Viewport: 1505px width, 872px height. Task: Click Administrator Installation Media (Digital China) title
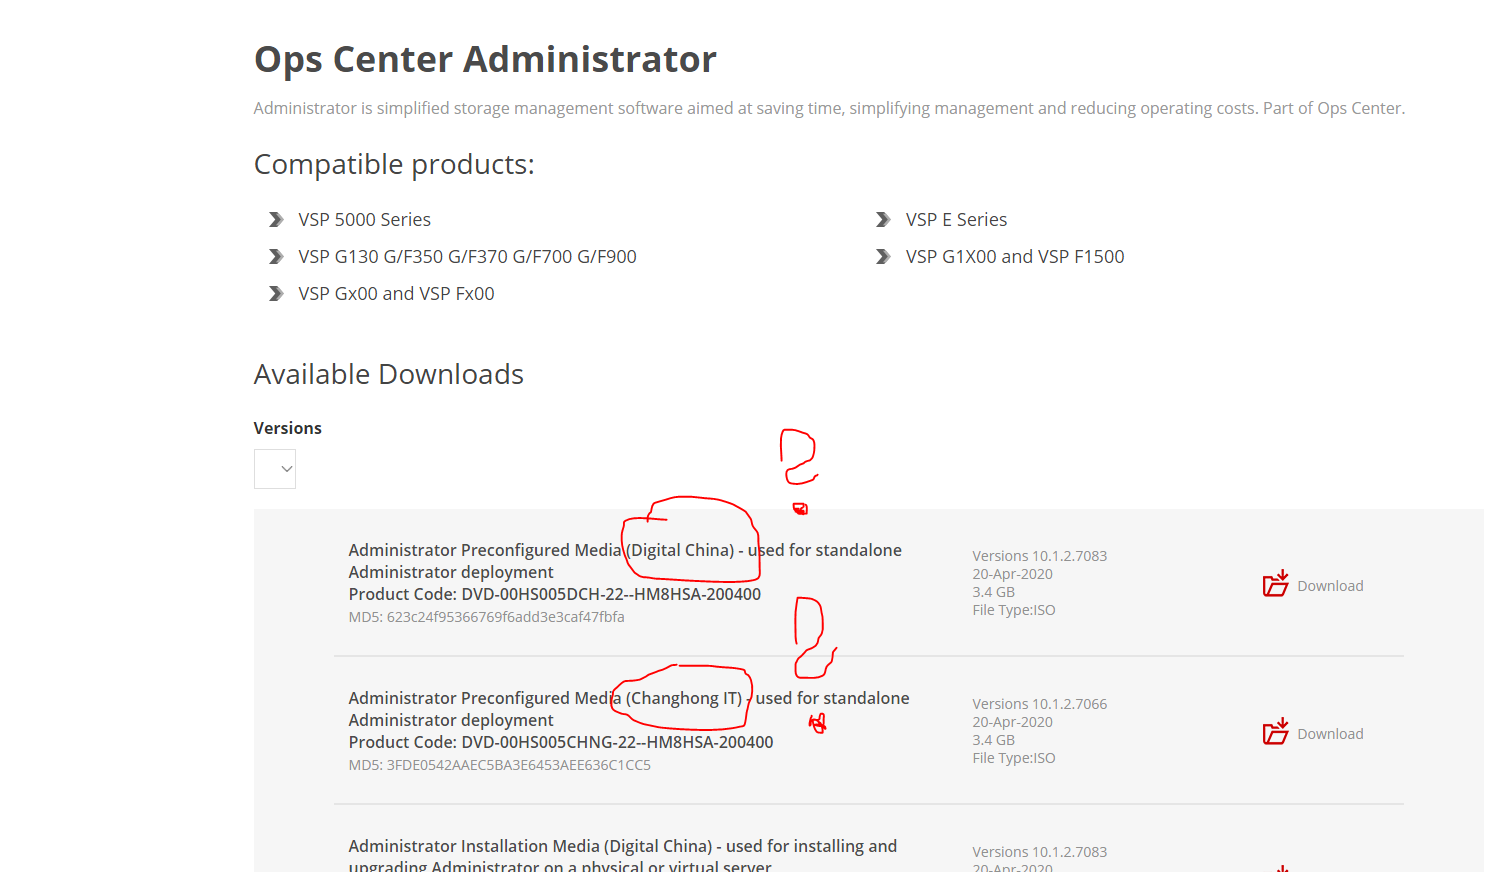pyautogui.click(x=622, y=847)
